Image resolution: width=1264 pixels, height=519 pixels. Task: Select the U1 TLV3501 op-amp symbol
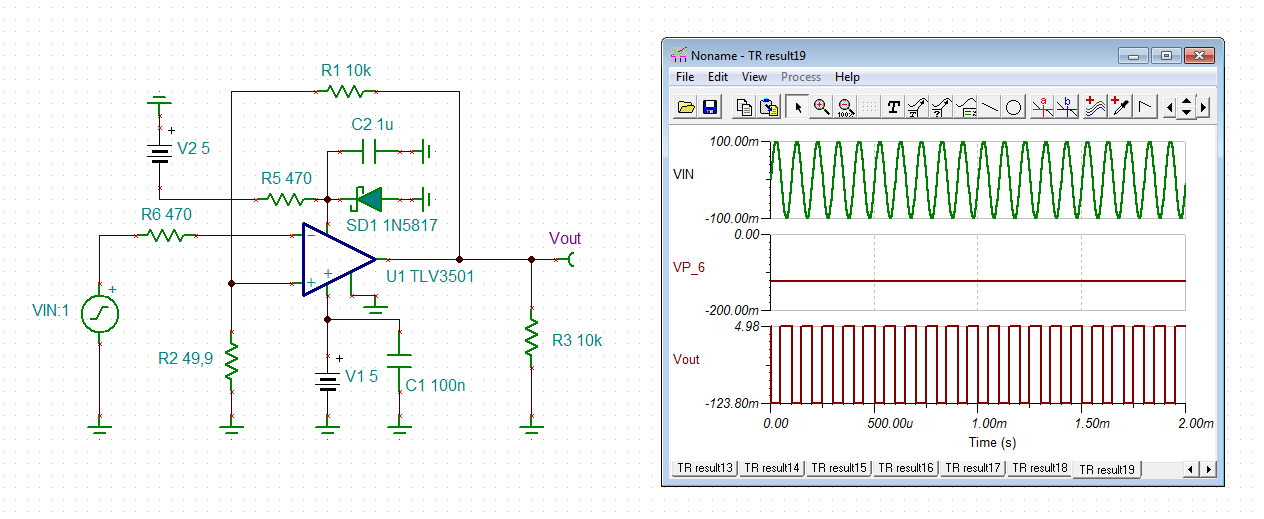click(x=338, y=260)
